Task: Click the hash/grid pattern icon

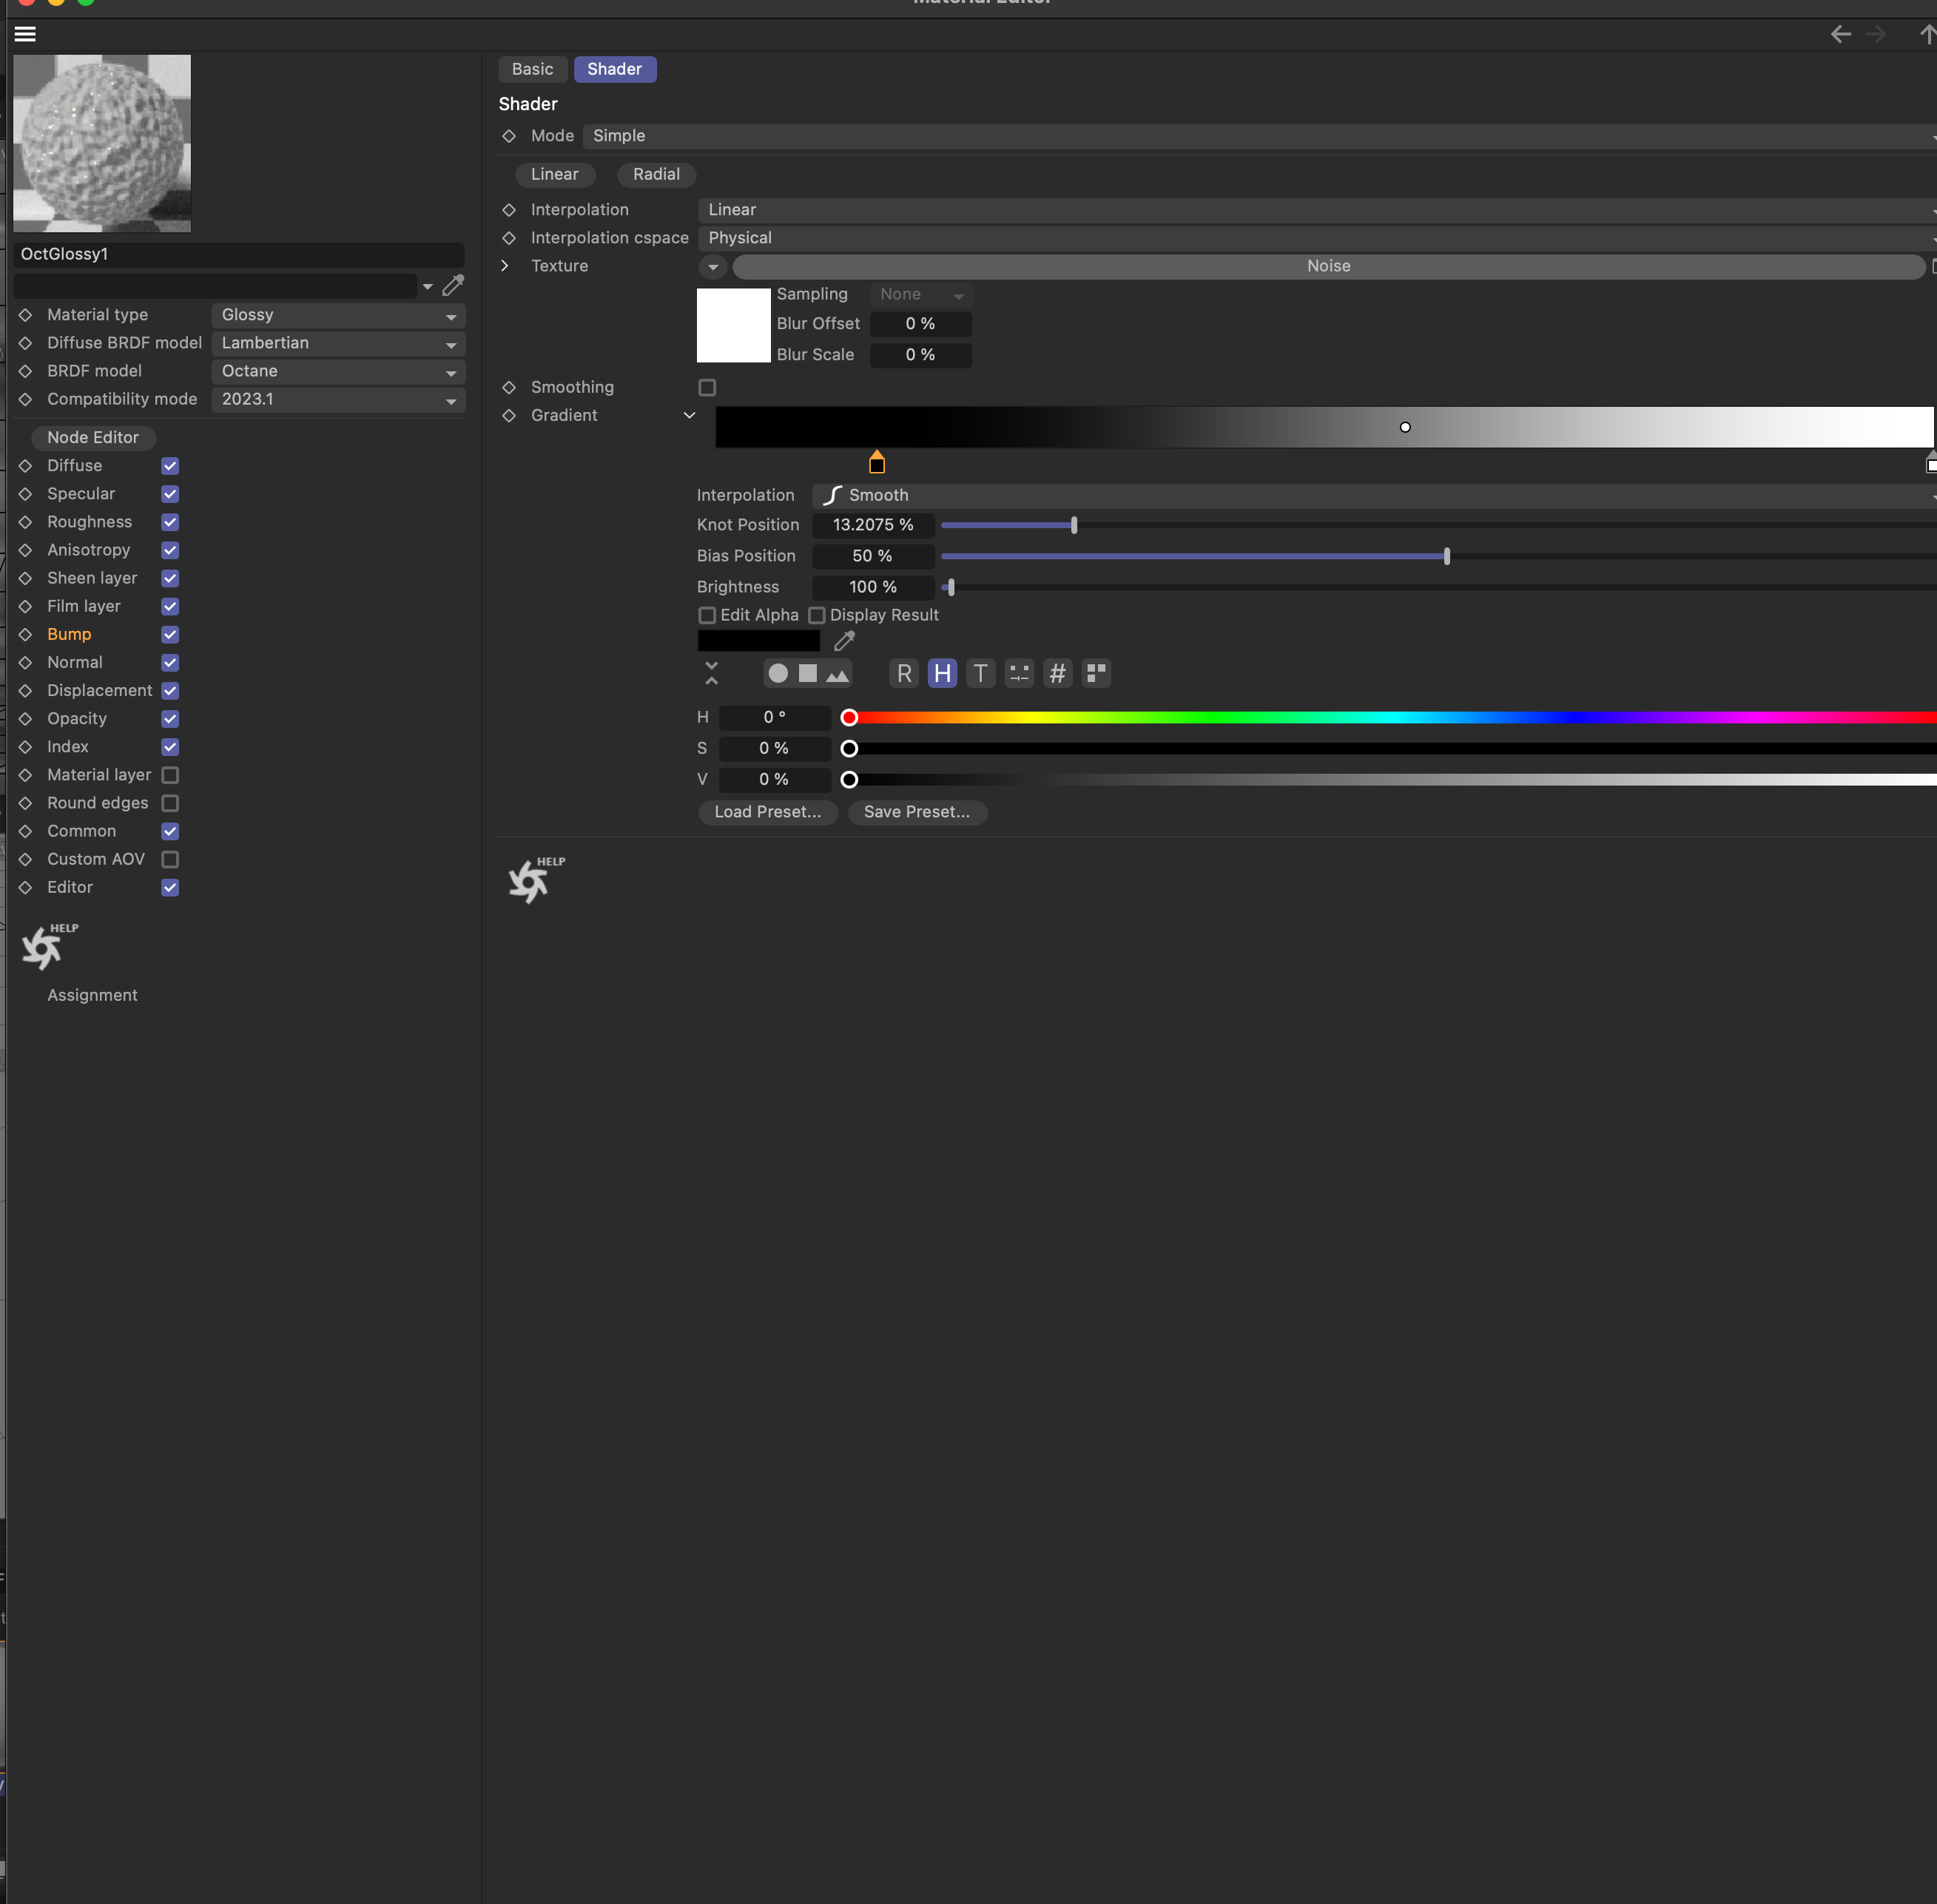Action: tap(1058, 673)
